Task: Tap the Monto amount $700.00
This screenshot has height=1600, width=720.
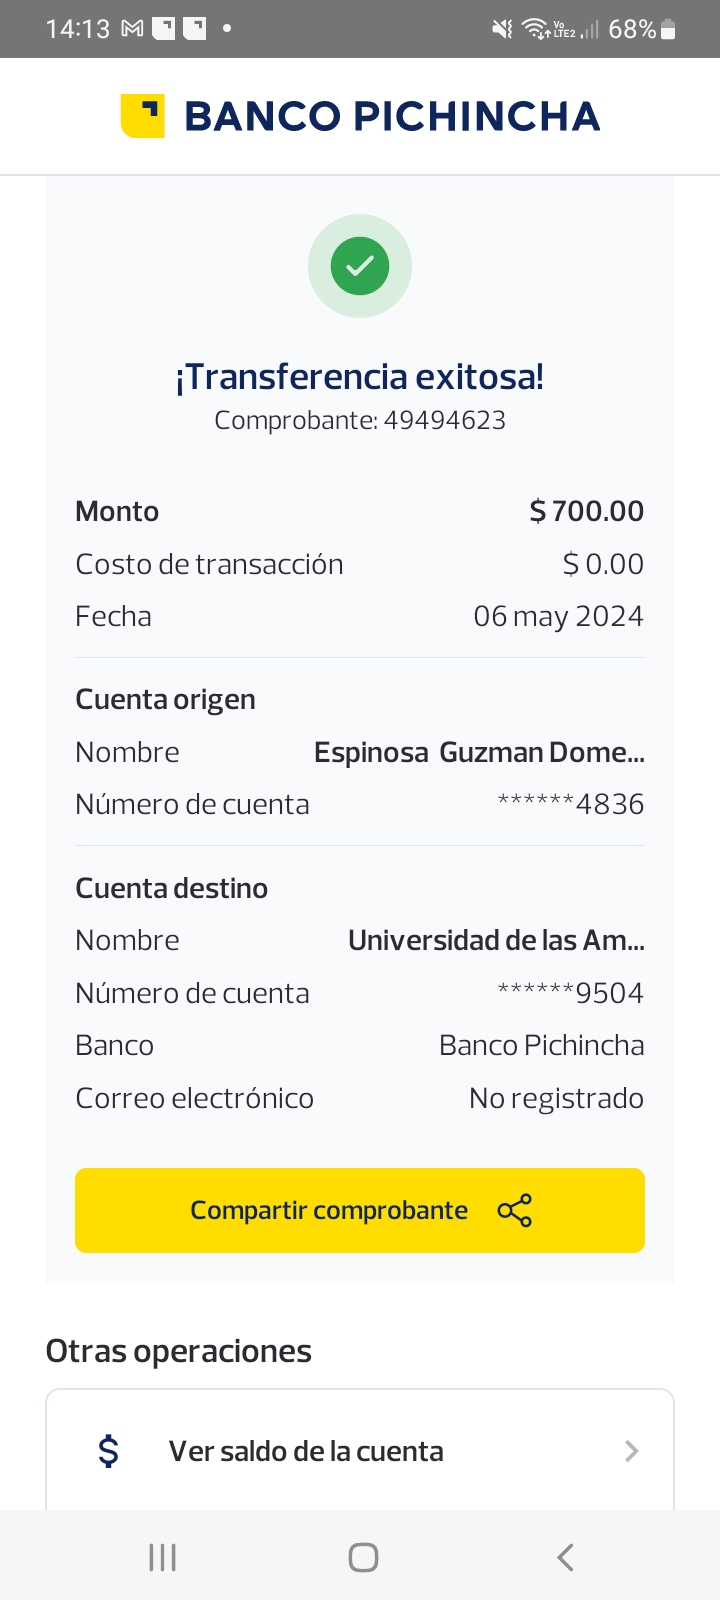Action: 586,511
